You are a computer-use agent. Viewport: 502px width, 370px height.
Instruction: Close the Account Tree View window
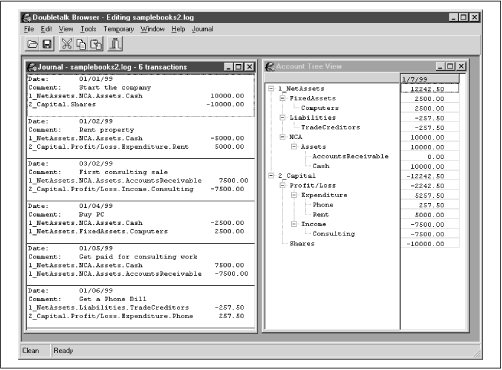pos(461,66)
